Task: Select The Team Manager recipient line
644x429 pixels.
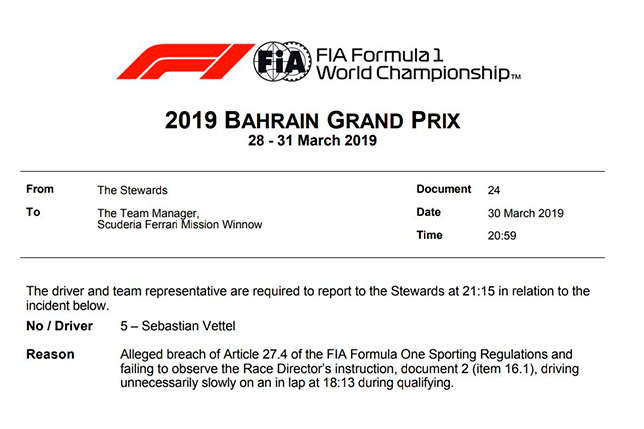Action: coord(149,213)
